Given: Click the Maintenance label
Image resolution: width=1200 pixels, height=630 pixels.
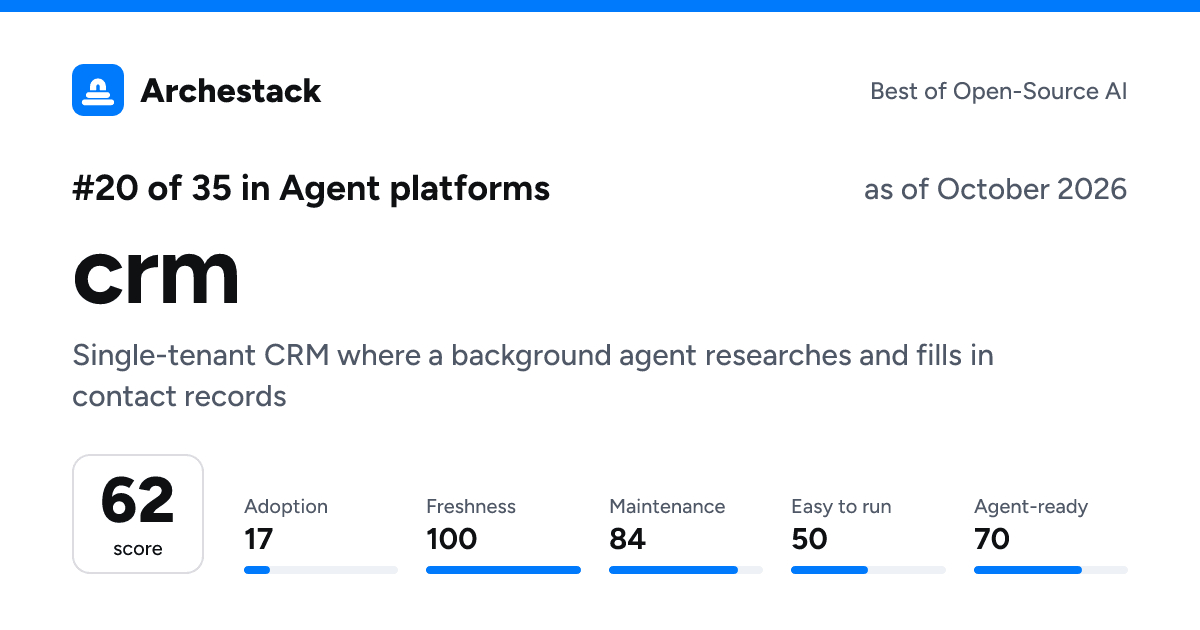Looking at the screenshot, I should click(x=667, y=507).
